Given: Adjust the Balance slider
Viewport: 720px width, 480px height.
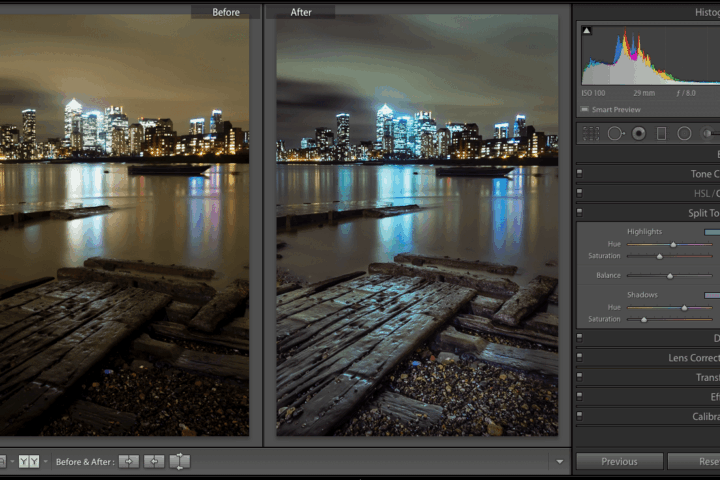Looking at the screenshot, I should click(670, 276).
